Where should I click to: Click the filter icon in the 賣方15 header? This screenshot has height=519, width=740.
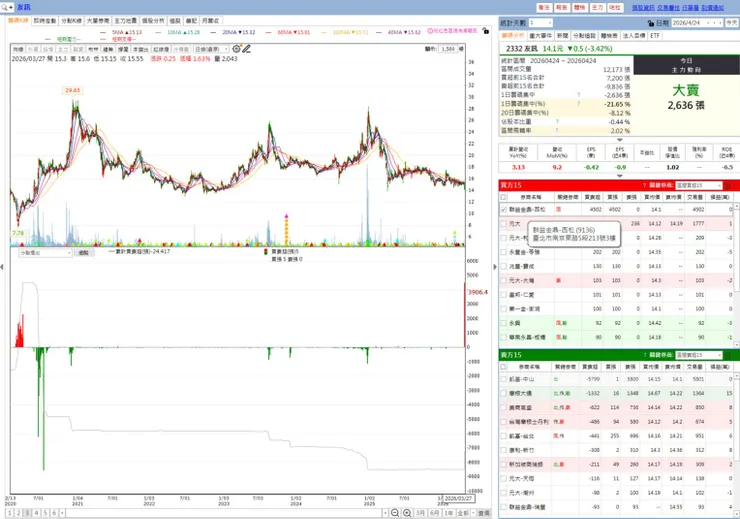(x=727, y=355)
